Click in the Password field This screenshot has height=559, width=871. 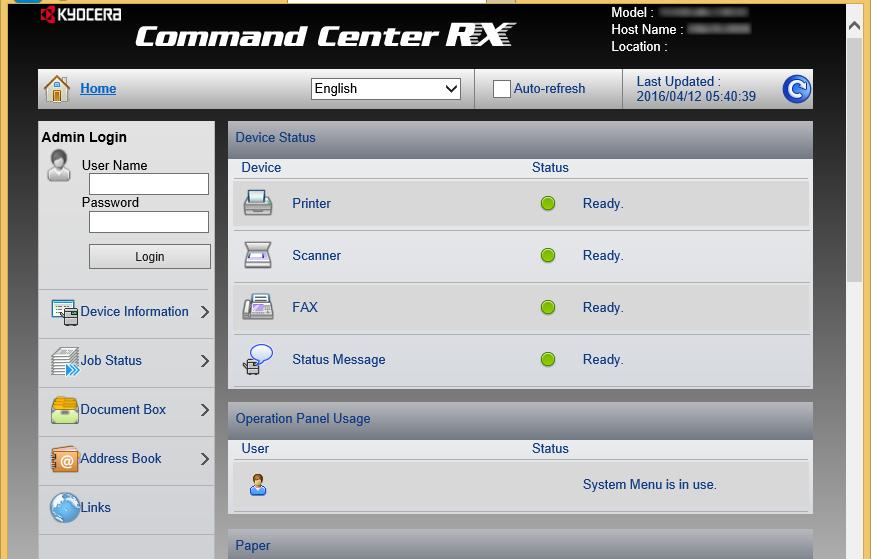(149, 222)
